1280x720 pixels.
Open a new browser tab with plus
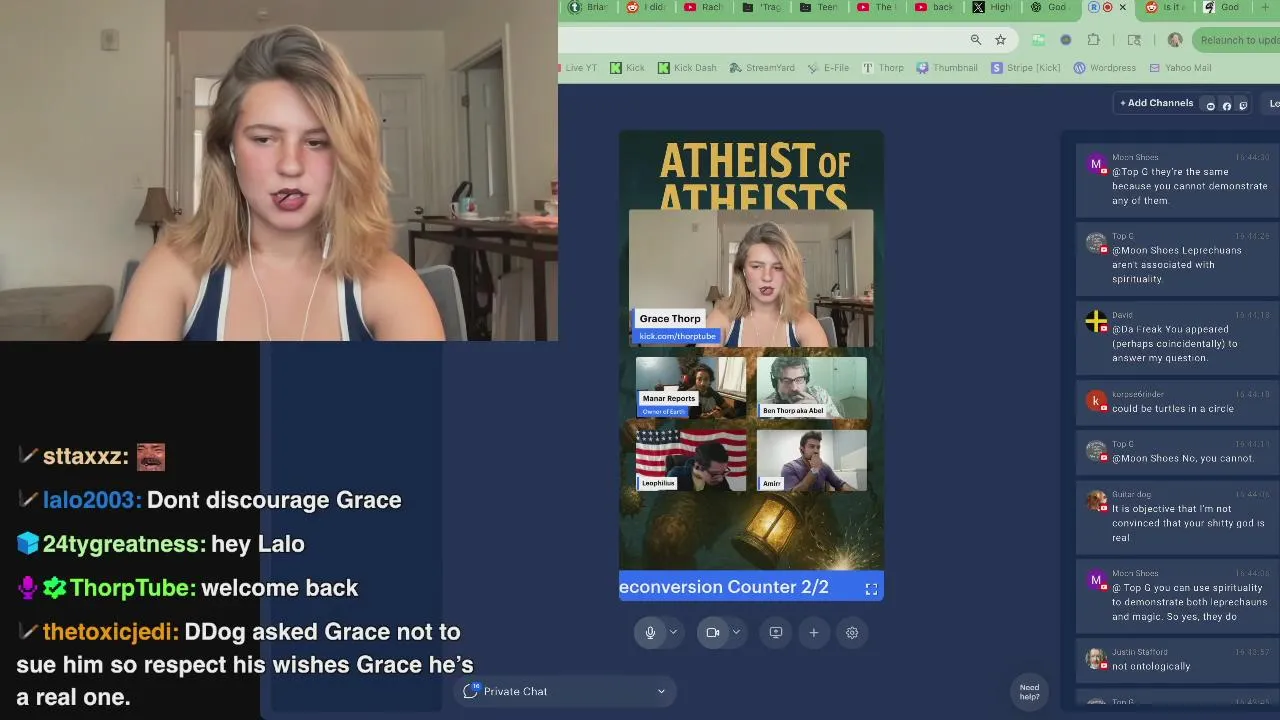[x=1265, y=7]
